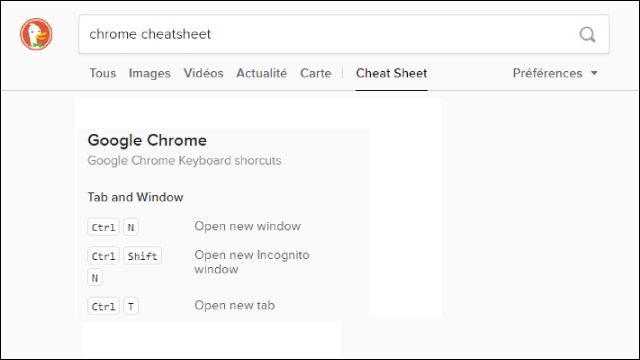This screenshot has width=640, height=360.
Task: Switch to the Actualité tab
Action: (262, 73)
